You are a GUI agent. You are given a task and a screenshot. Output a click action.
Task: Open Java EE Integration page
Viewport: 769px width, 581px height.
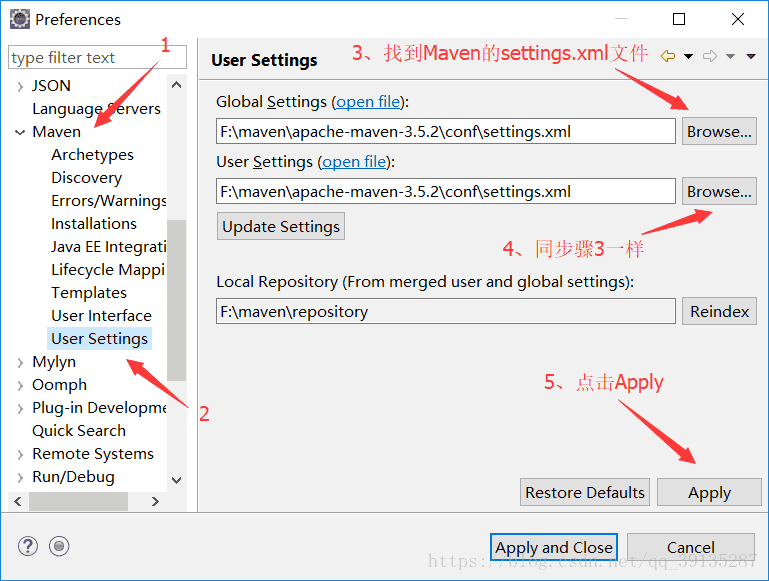pyautogui.click(x=109, y=247)
